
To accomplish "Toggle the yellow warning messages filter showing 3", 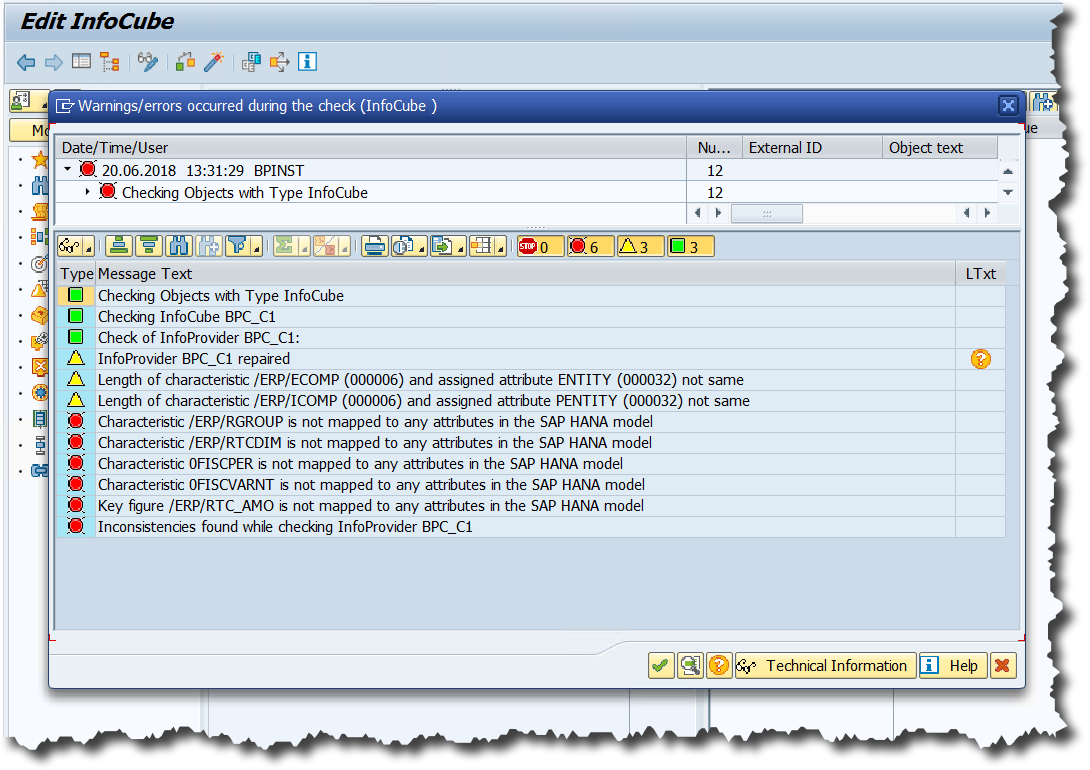I will click(x=640, y=246).
